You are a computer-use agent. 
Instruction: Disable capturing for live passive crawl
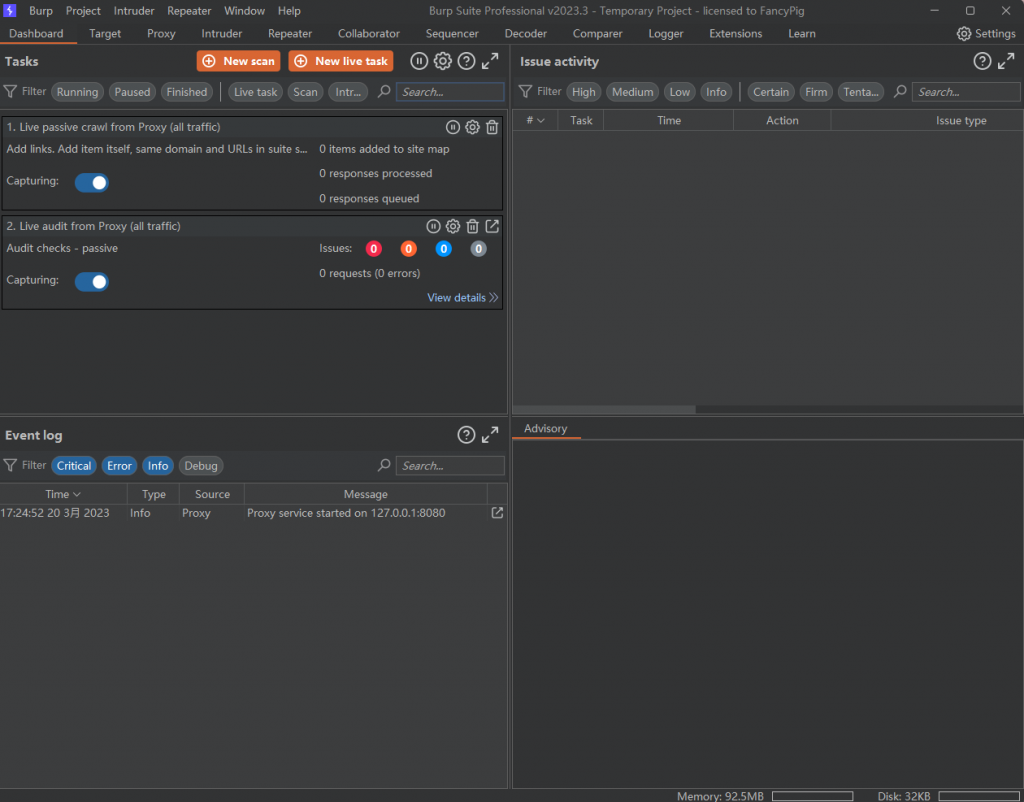92,182
